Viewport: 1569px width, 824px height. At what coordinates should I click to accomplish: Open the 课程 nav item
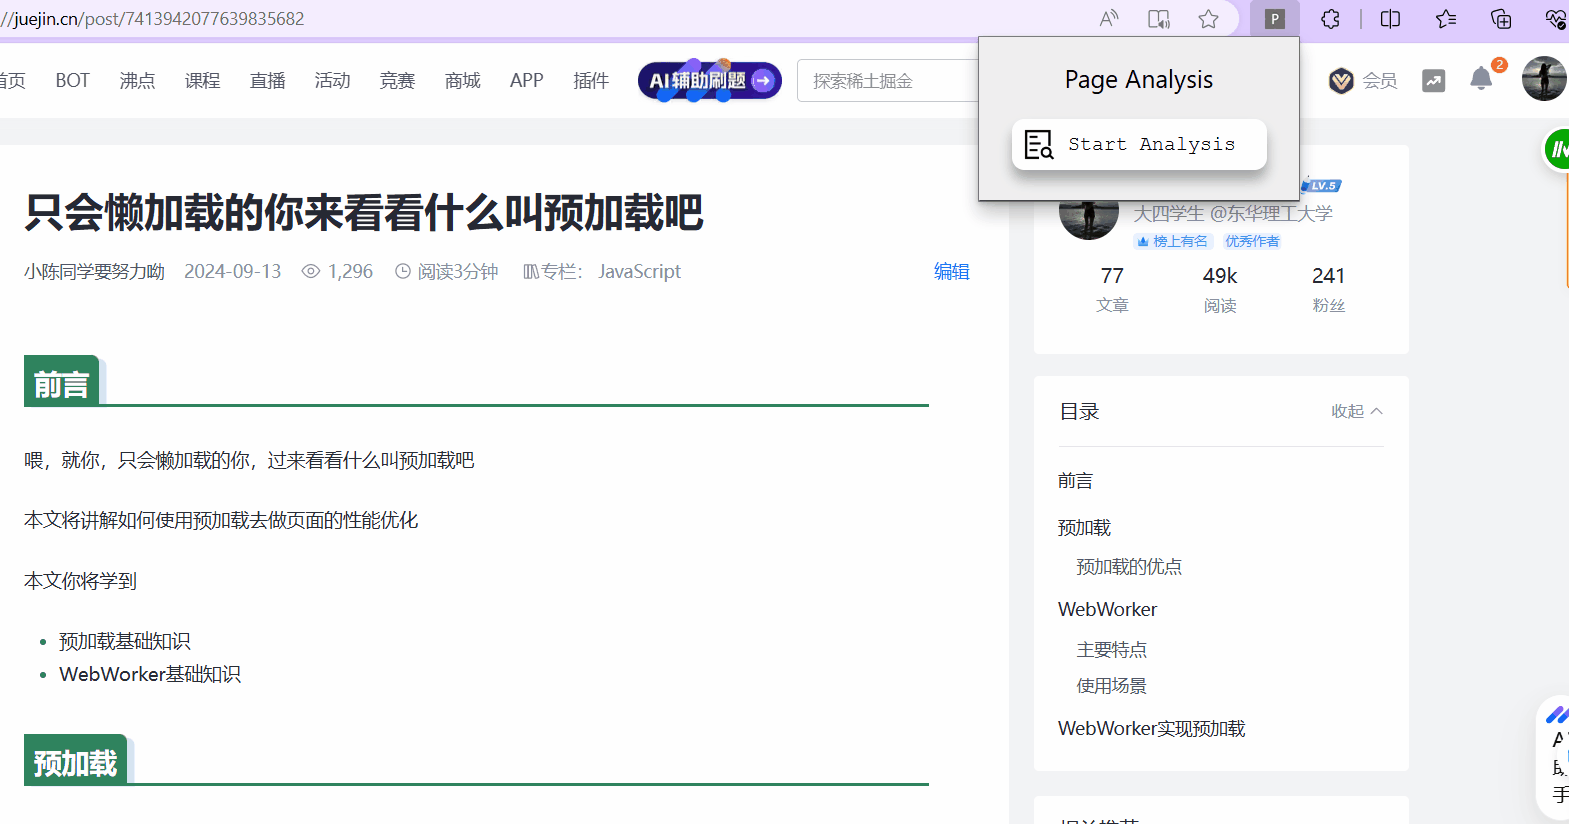click(202, 81)
